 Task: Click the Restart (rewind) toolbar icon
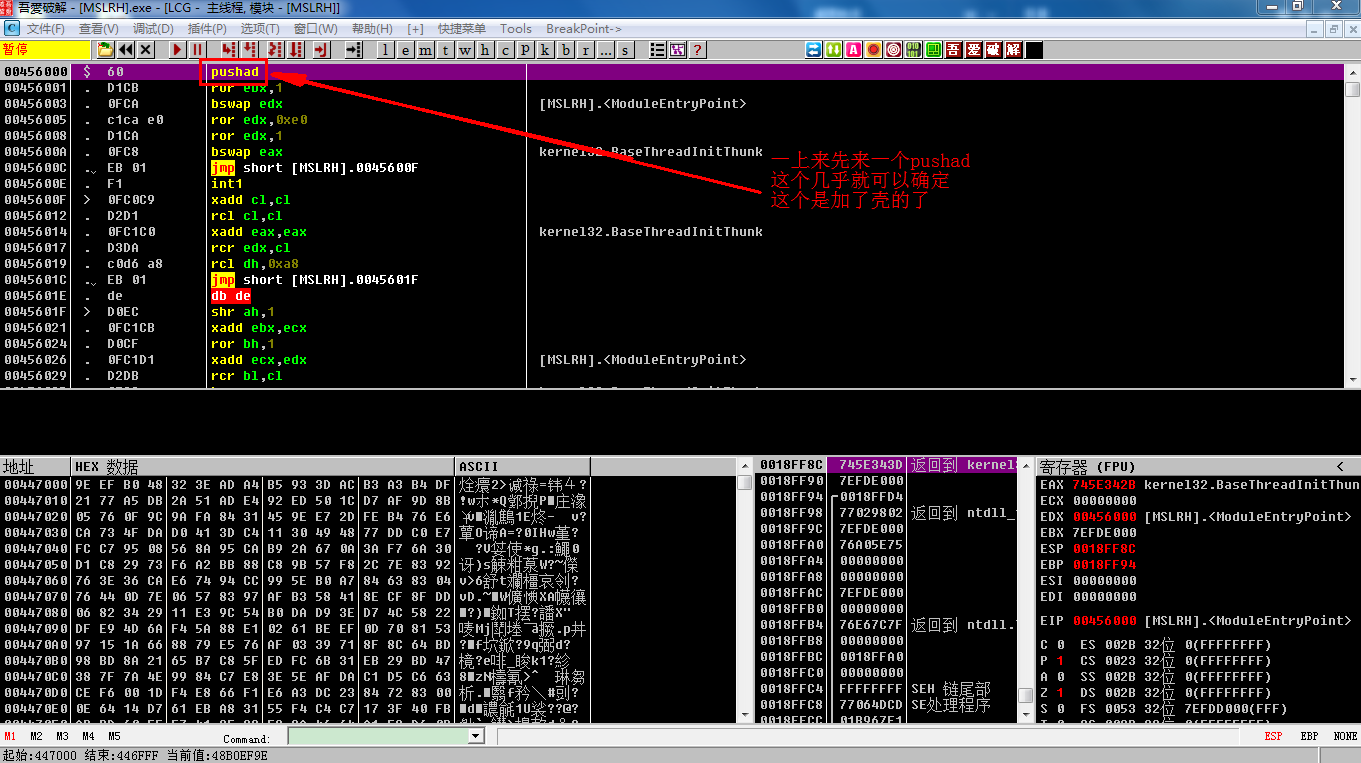[x=125, y=49]
